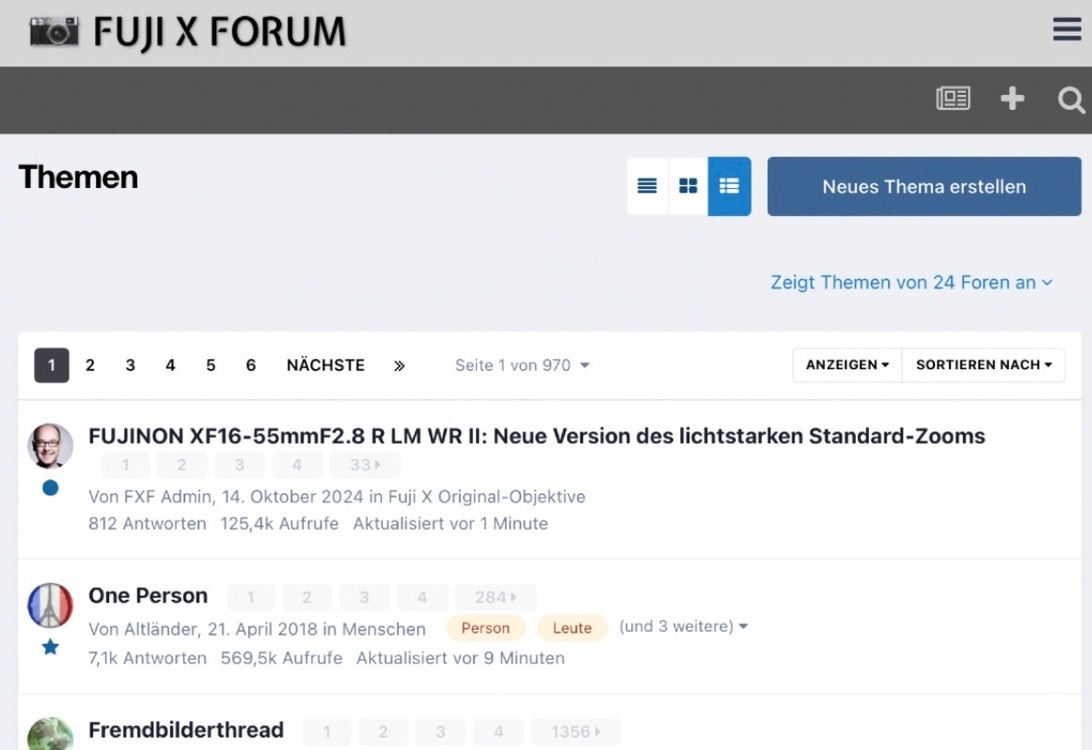
Task: Open the ANZEIGEN dropdown
Action: 847,365
